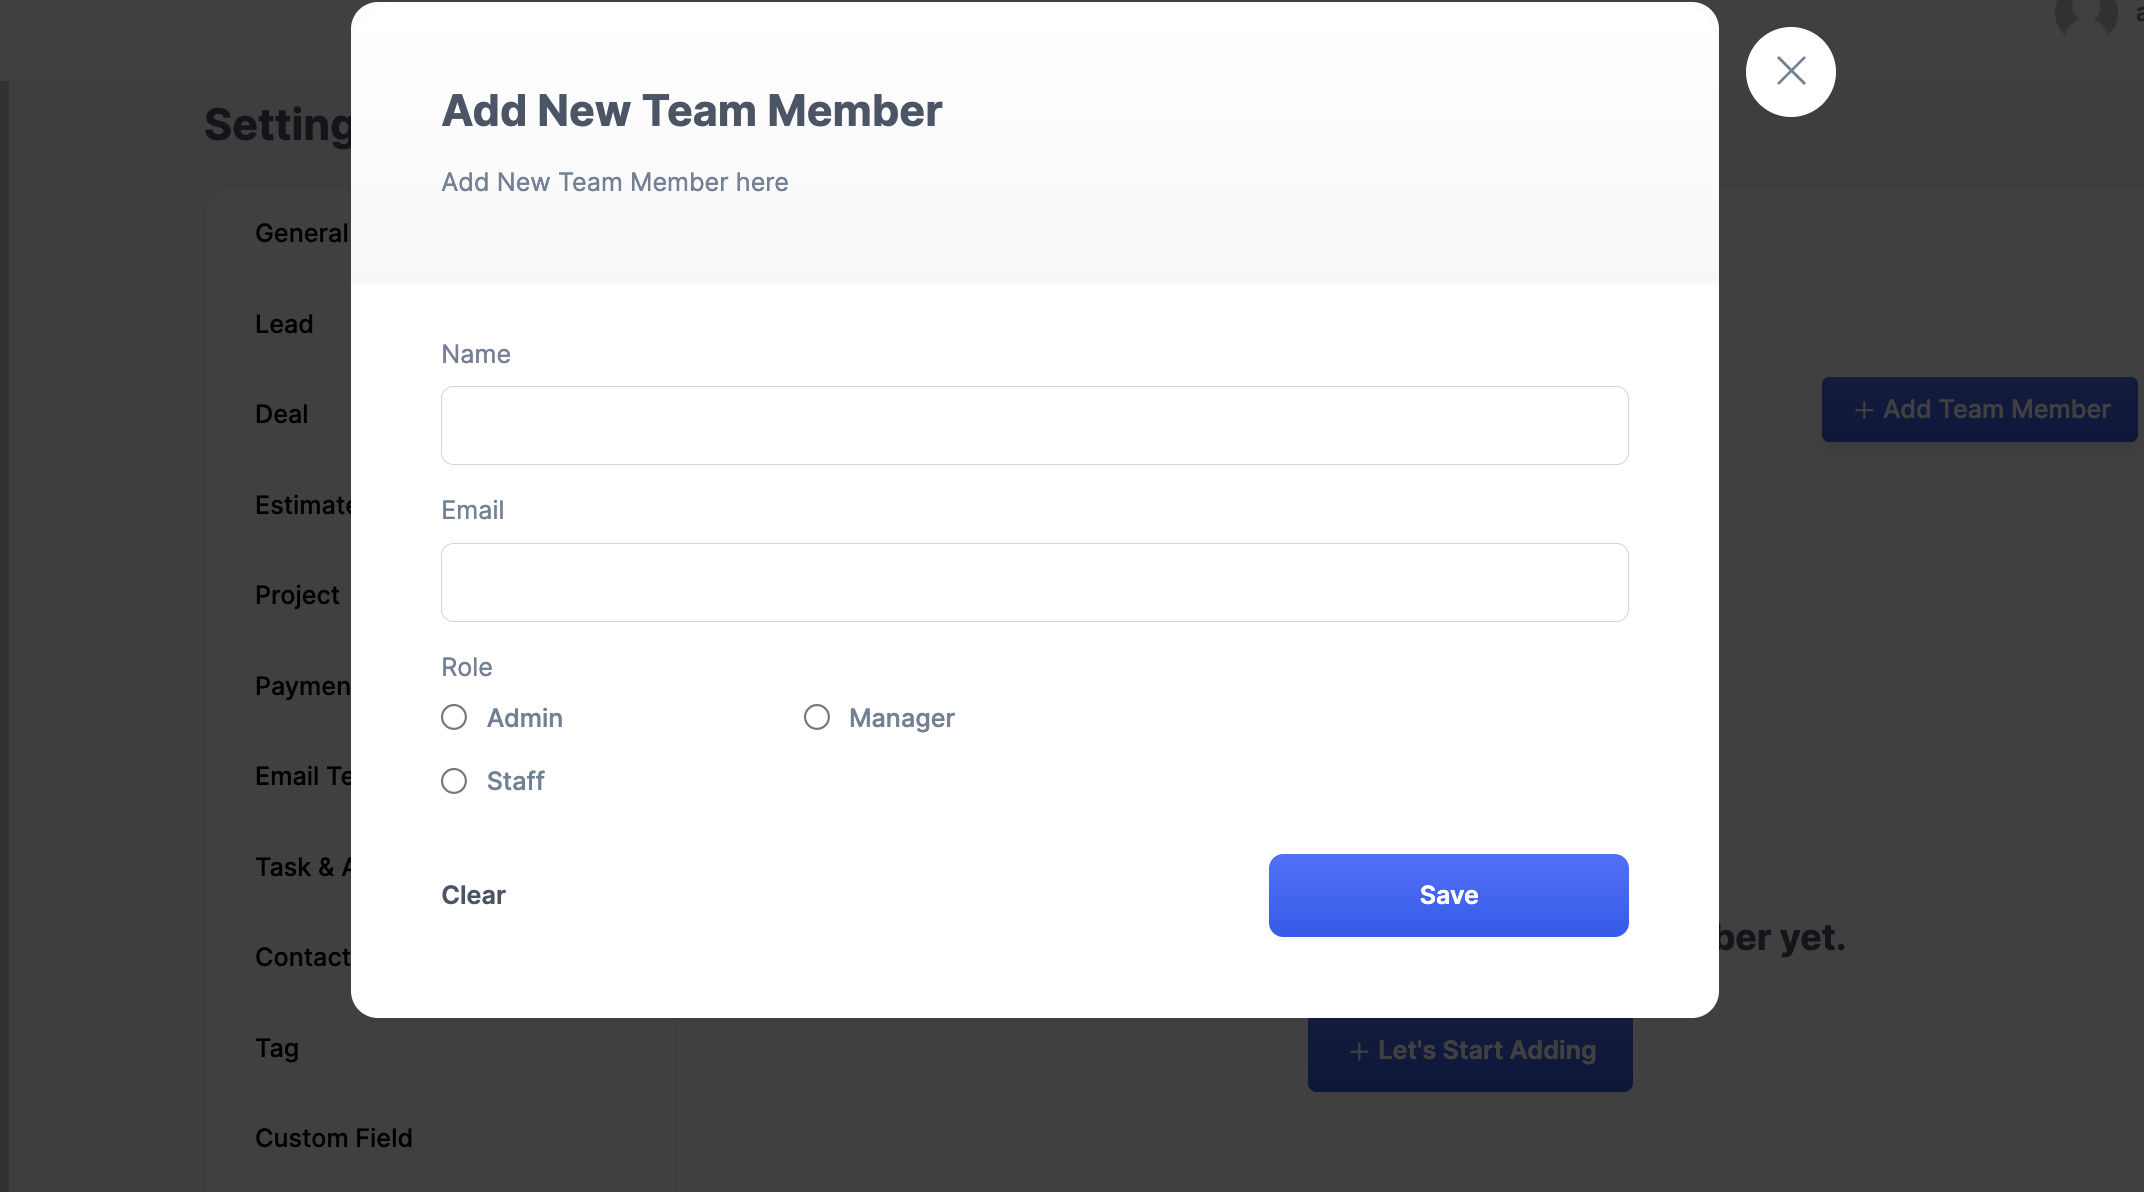The height and width of the screenshot is (1192, 2144).
Task: Select the Staff role radio button
Action: pyautogui.click(x=454, y=781)
